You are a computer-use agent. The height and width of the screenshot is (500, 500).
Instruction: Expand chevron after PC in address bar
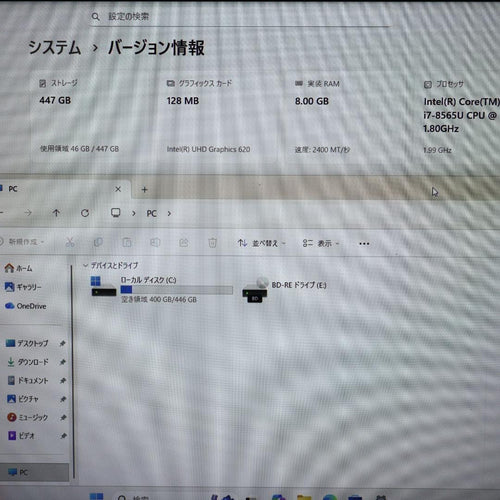coord(169,213)
